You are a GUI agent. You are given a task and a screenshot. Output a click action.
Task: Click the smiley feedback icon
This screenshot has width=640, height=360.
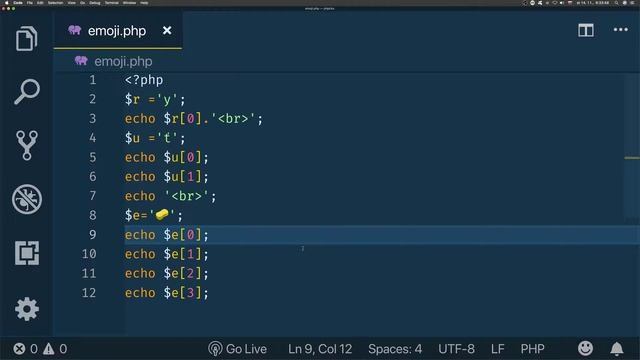coord(585,348)
